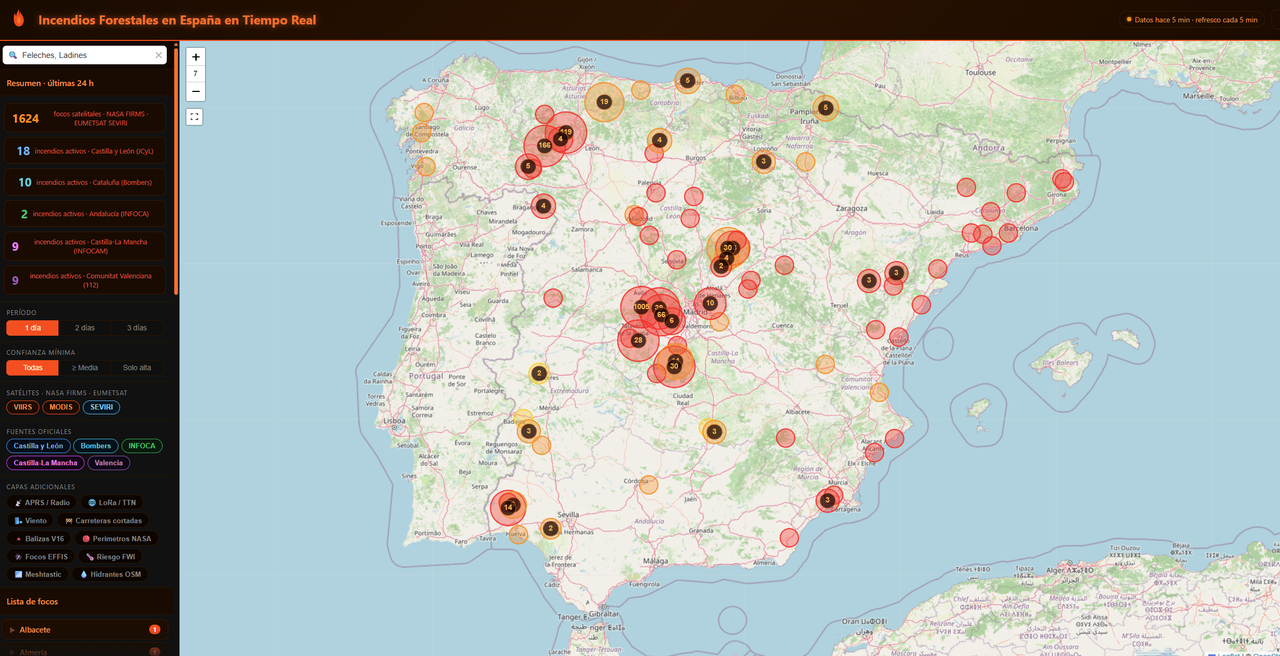This screenshot has height=656, width=1280.
Task: Toggle the Bombers source filter
Action: (x=96, y=446)
